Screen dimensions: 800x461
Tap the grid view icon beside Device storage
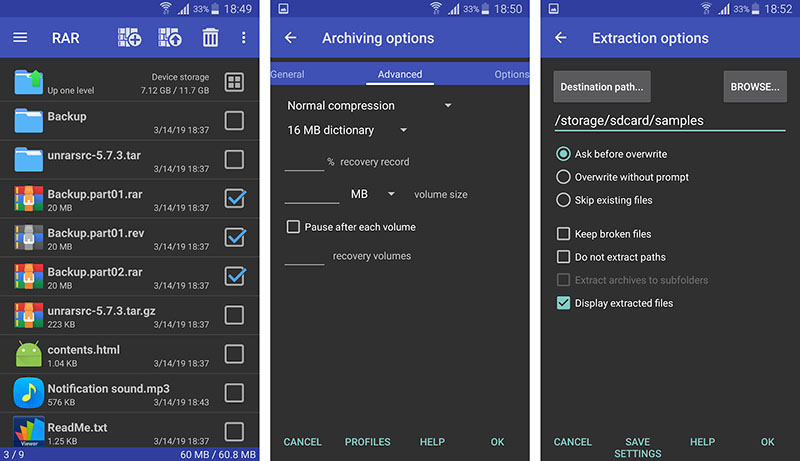coord(233,82)
